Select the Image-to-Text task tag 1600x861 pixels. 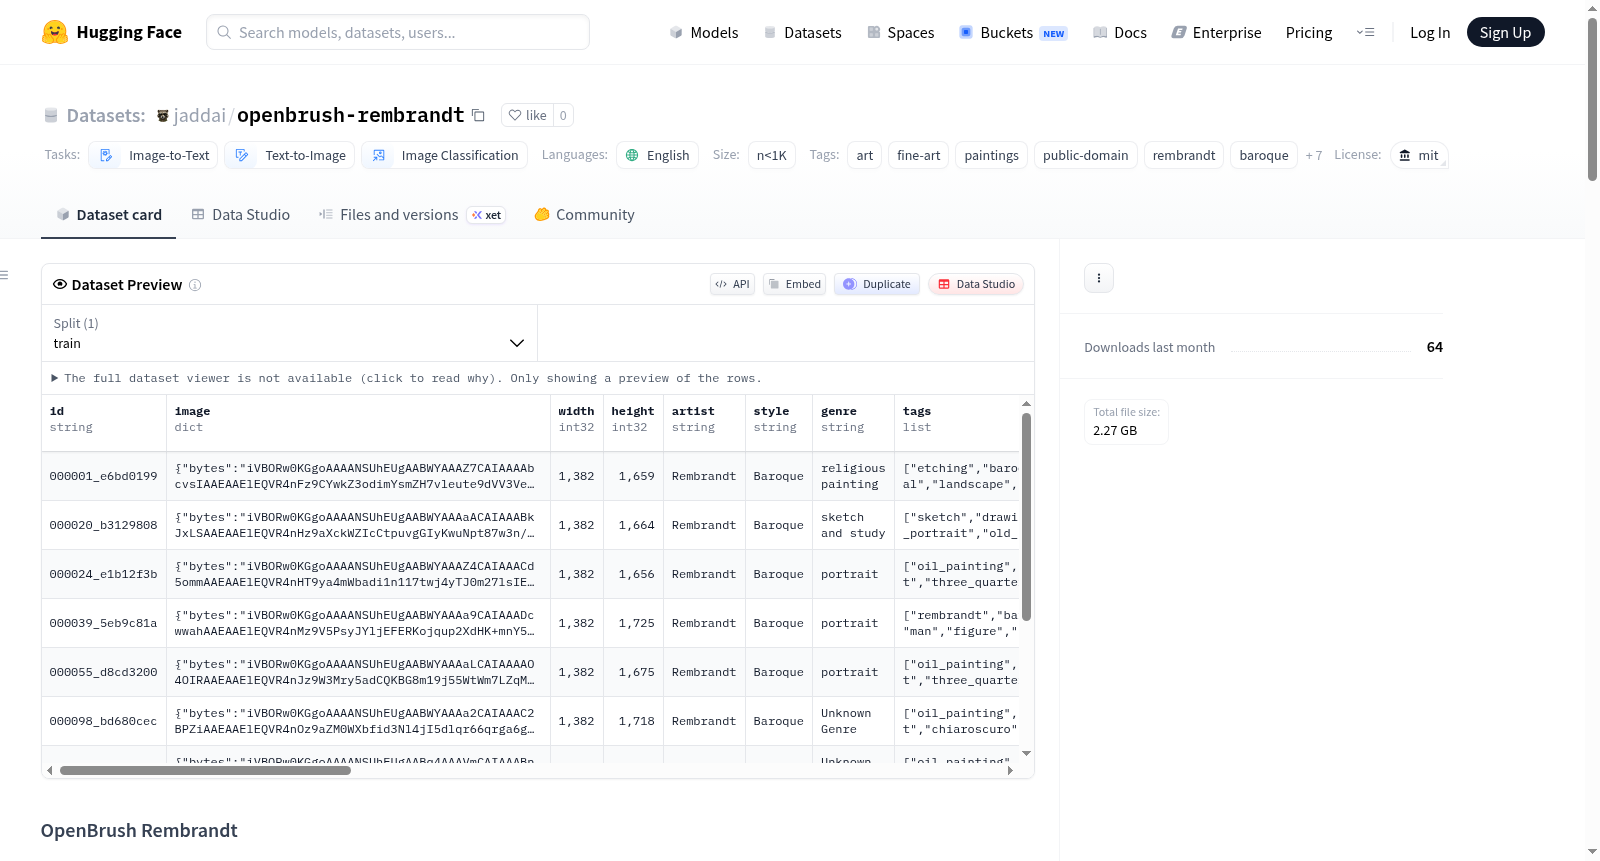click(153, 155)
